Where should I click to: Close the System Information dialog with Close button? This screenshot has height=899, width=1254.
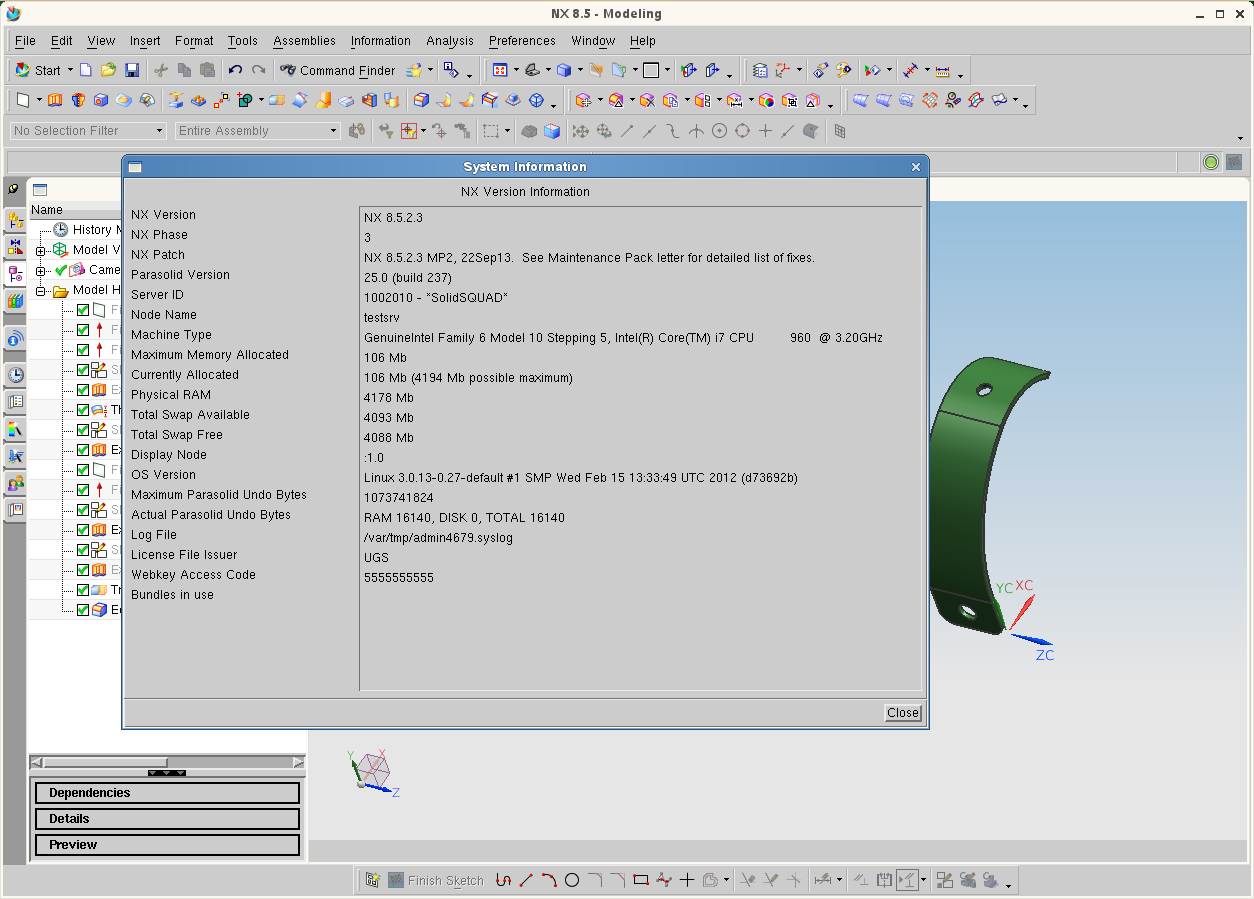[x=903, y=713]
